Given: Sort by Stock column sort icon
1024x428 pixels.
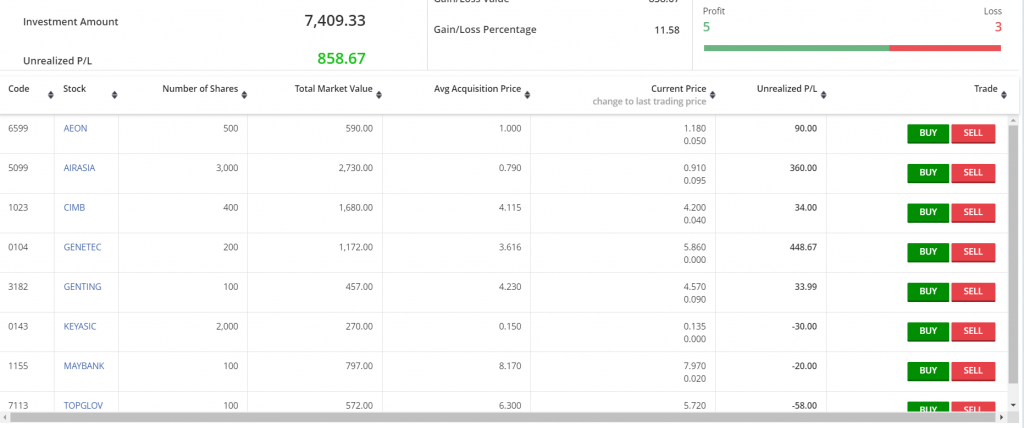Looking at the screenshot, I should pyautogui.click(x=114, y=95).
